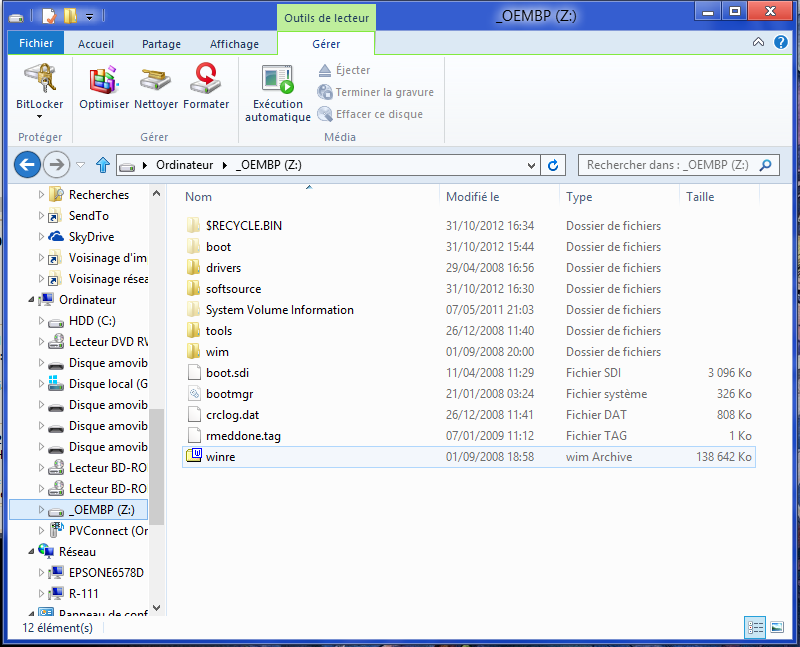Collapse the Ordinateur tree node
The height and width of the screenshot is (647, 800).
click(x=32, y=300)
